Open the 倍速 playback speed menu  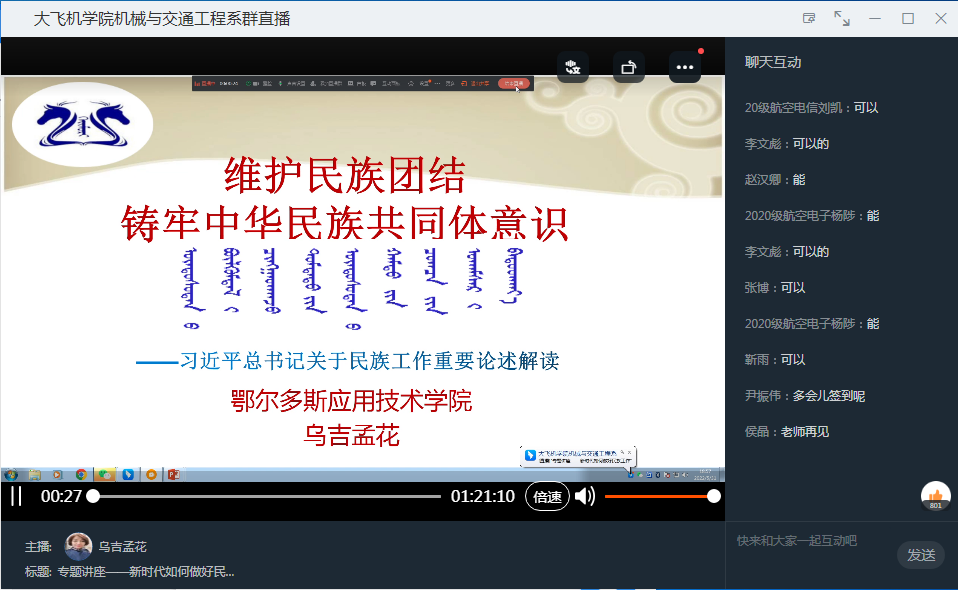pyautogui.click(x=547, y=496)
